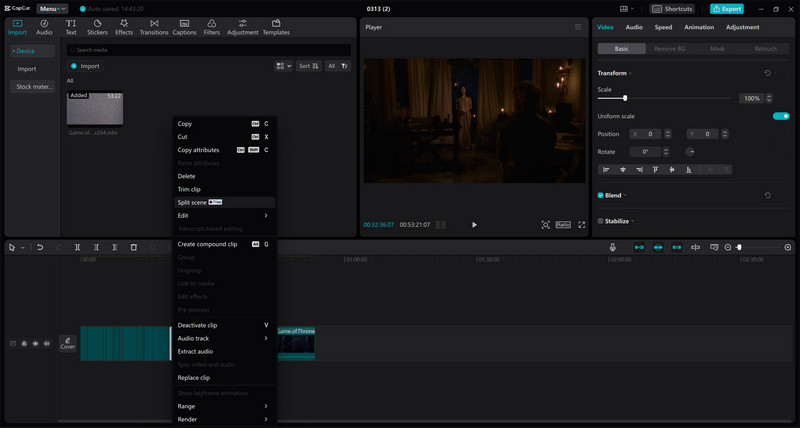
Task: Select the Game.of.Throne clip on timeline
Action: [296, 343]
